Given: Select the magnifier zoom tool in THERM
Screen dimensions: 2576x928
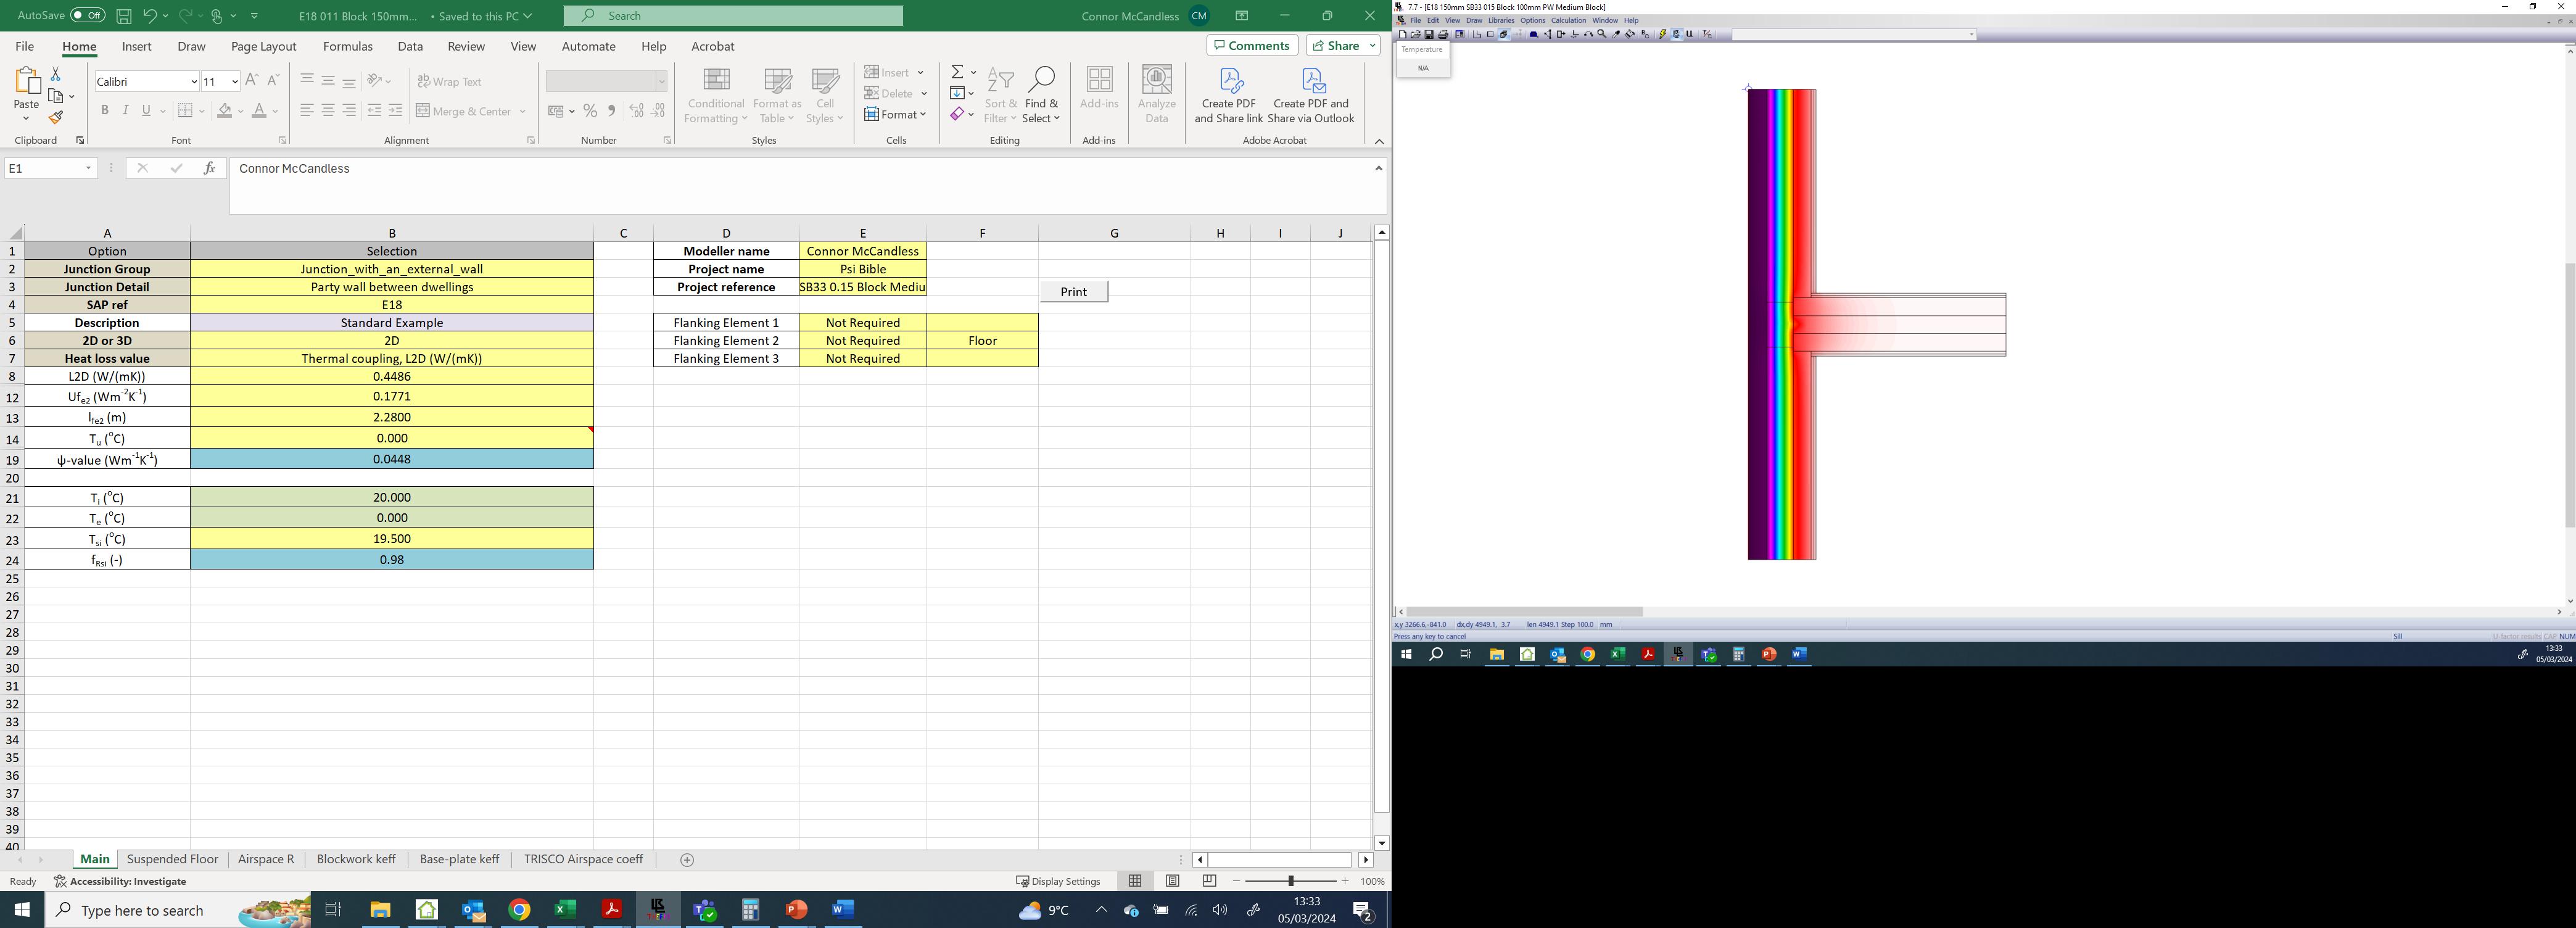Looking at the screenshot, I should coord(1602,34).
